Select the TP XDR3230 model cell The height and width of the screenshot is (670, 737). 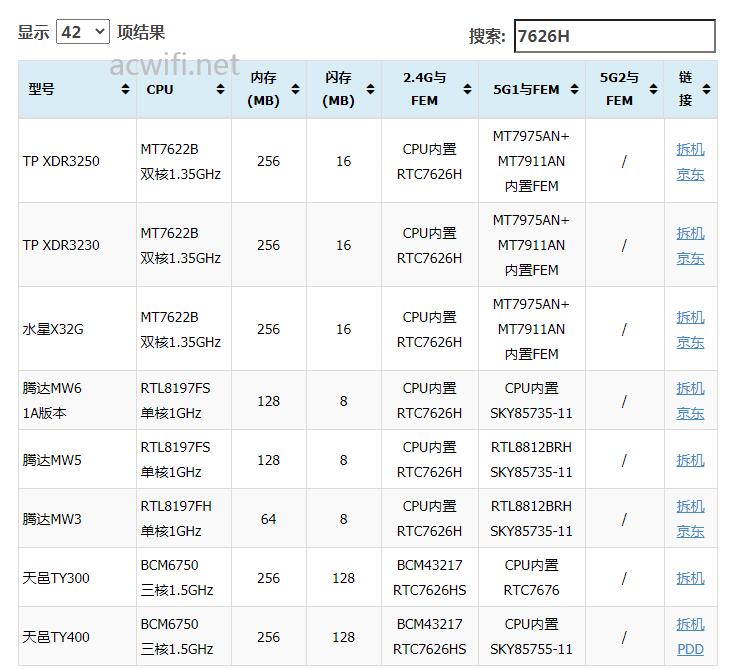pos(77,245)
